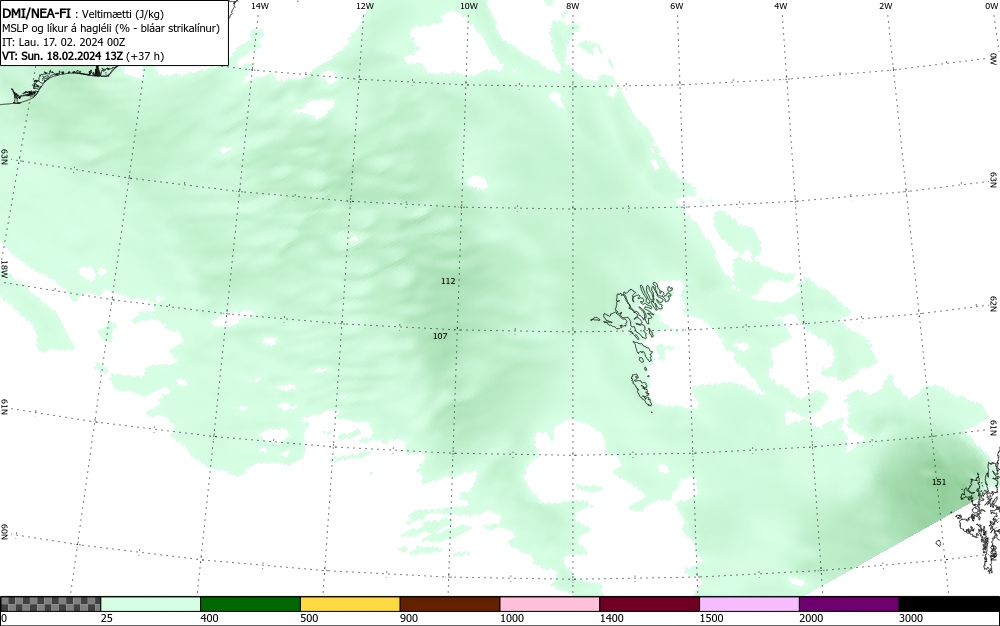Viewport: 1000px width, 626px height.
Task: Click the pink 1000–1400 legend swatch
Action: click(550, 604)
